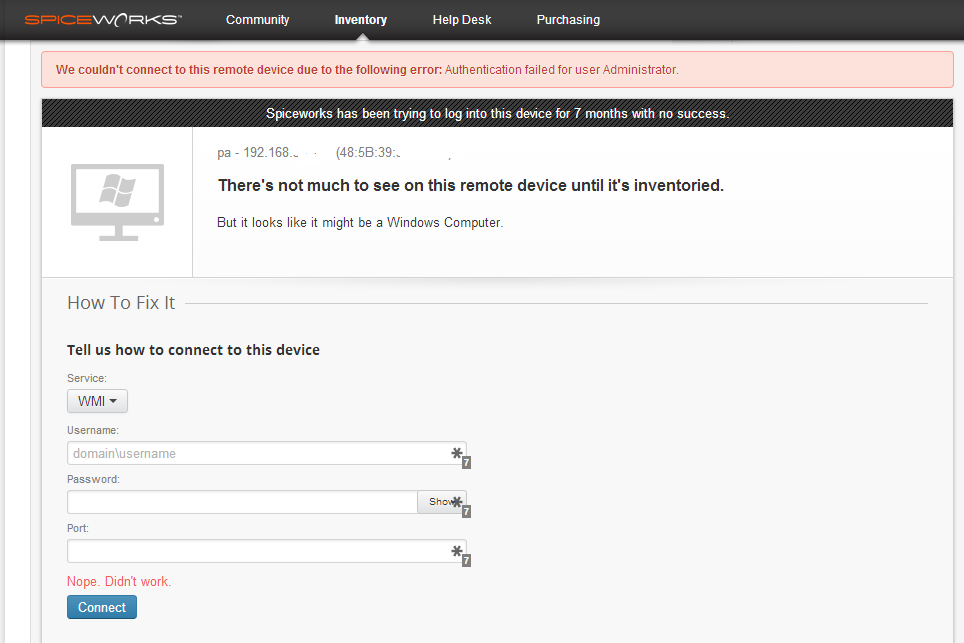Open the Inventory menu
The image size is (964, 643).
coord(360,19)
